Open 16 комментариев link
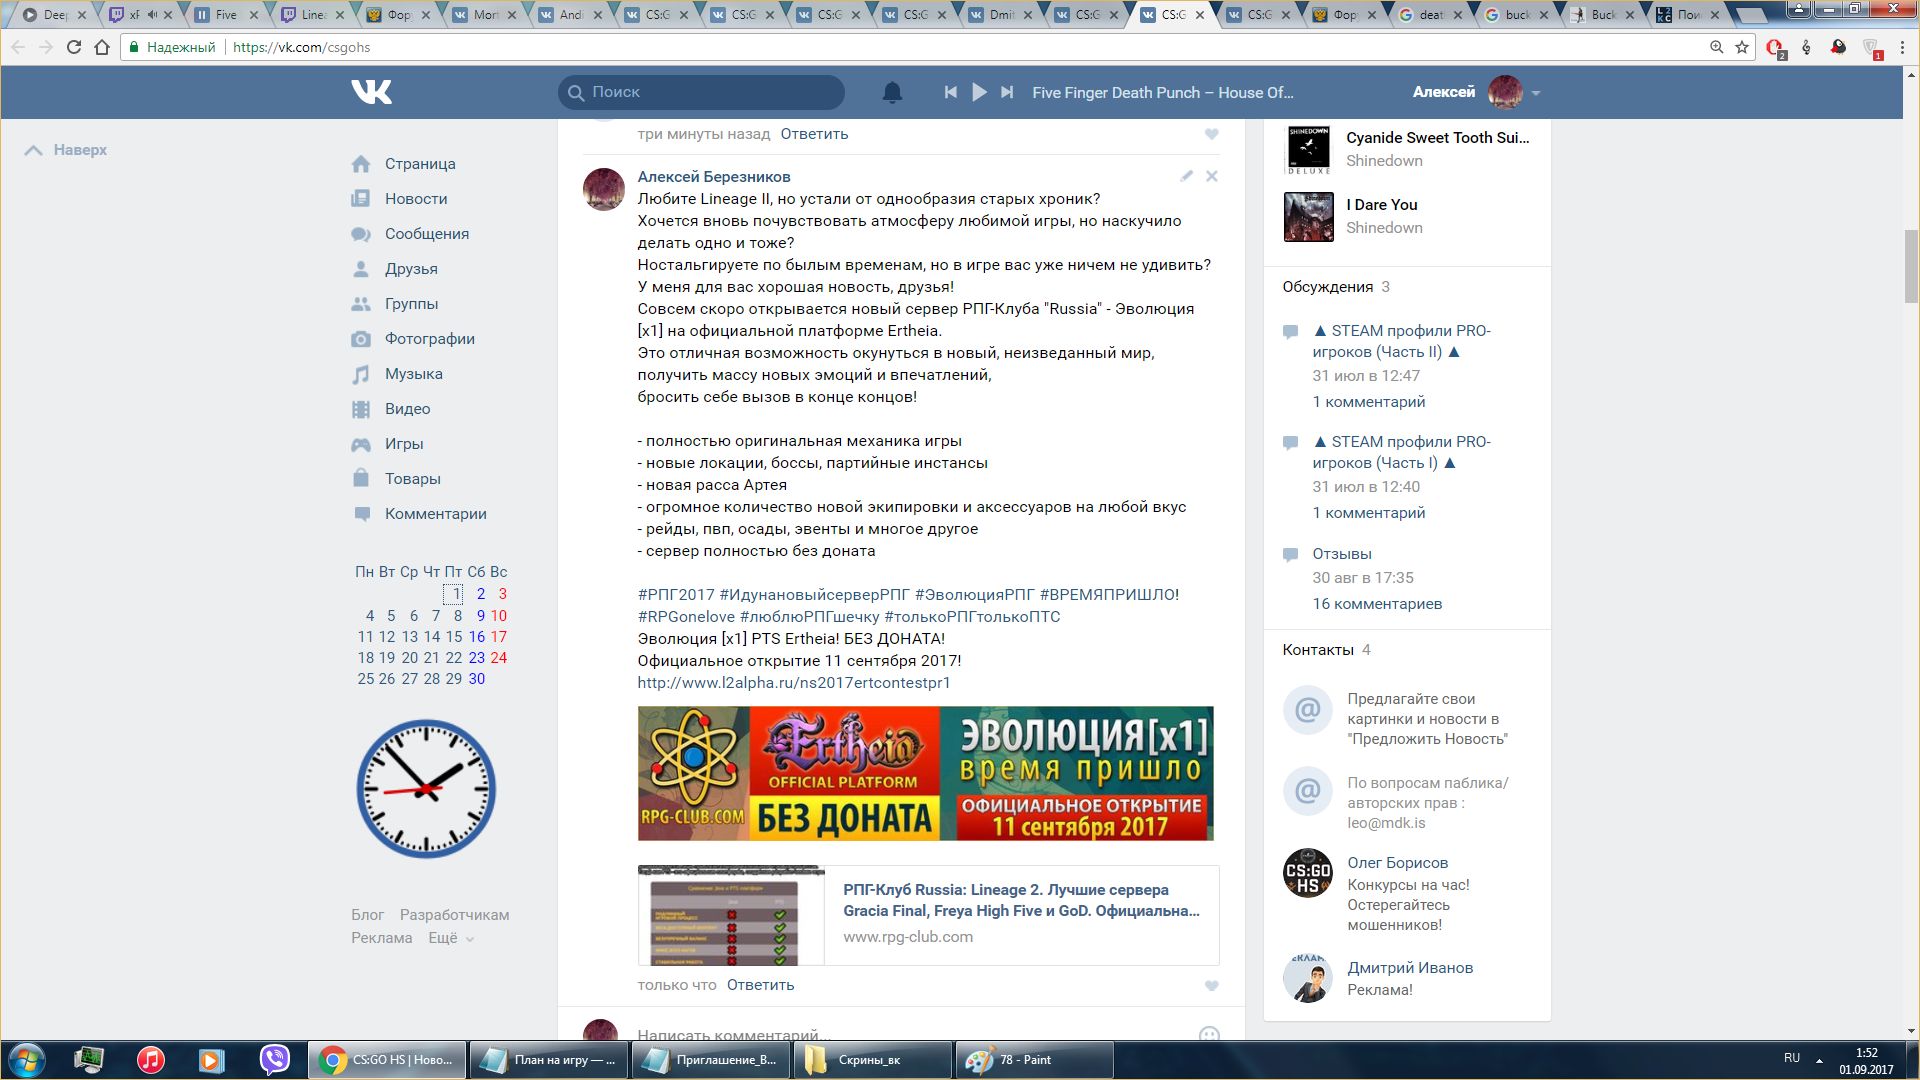 pos(1377,604)
